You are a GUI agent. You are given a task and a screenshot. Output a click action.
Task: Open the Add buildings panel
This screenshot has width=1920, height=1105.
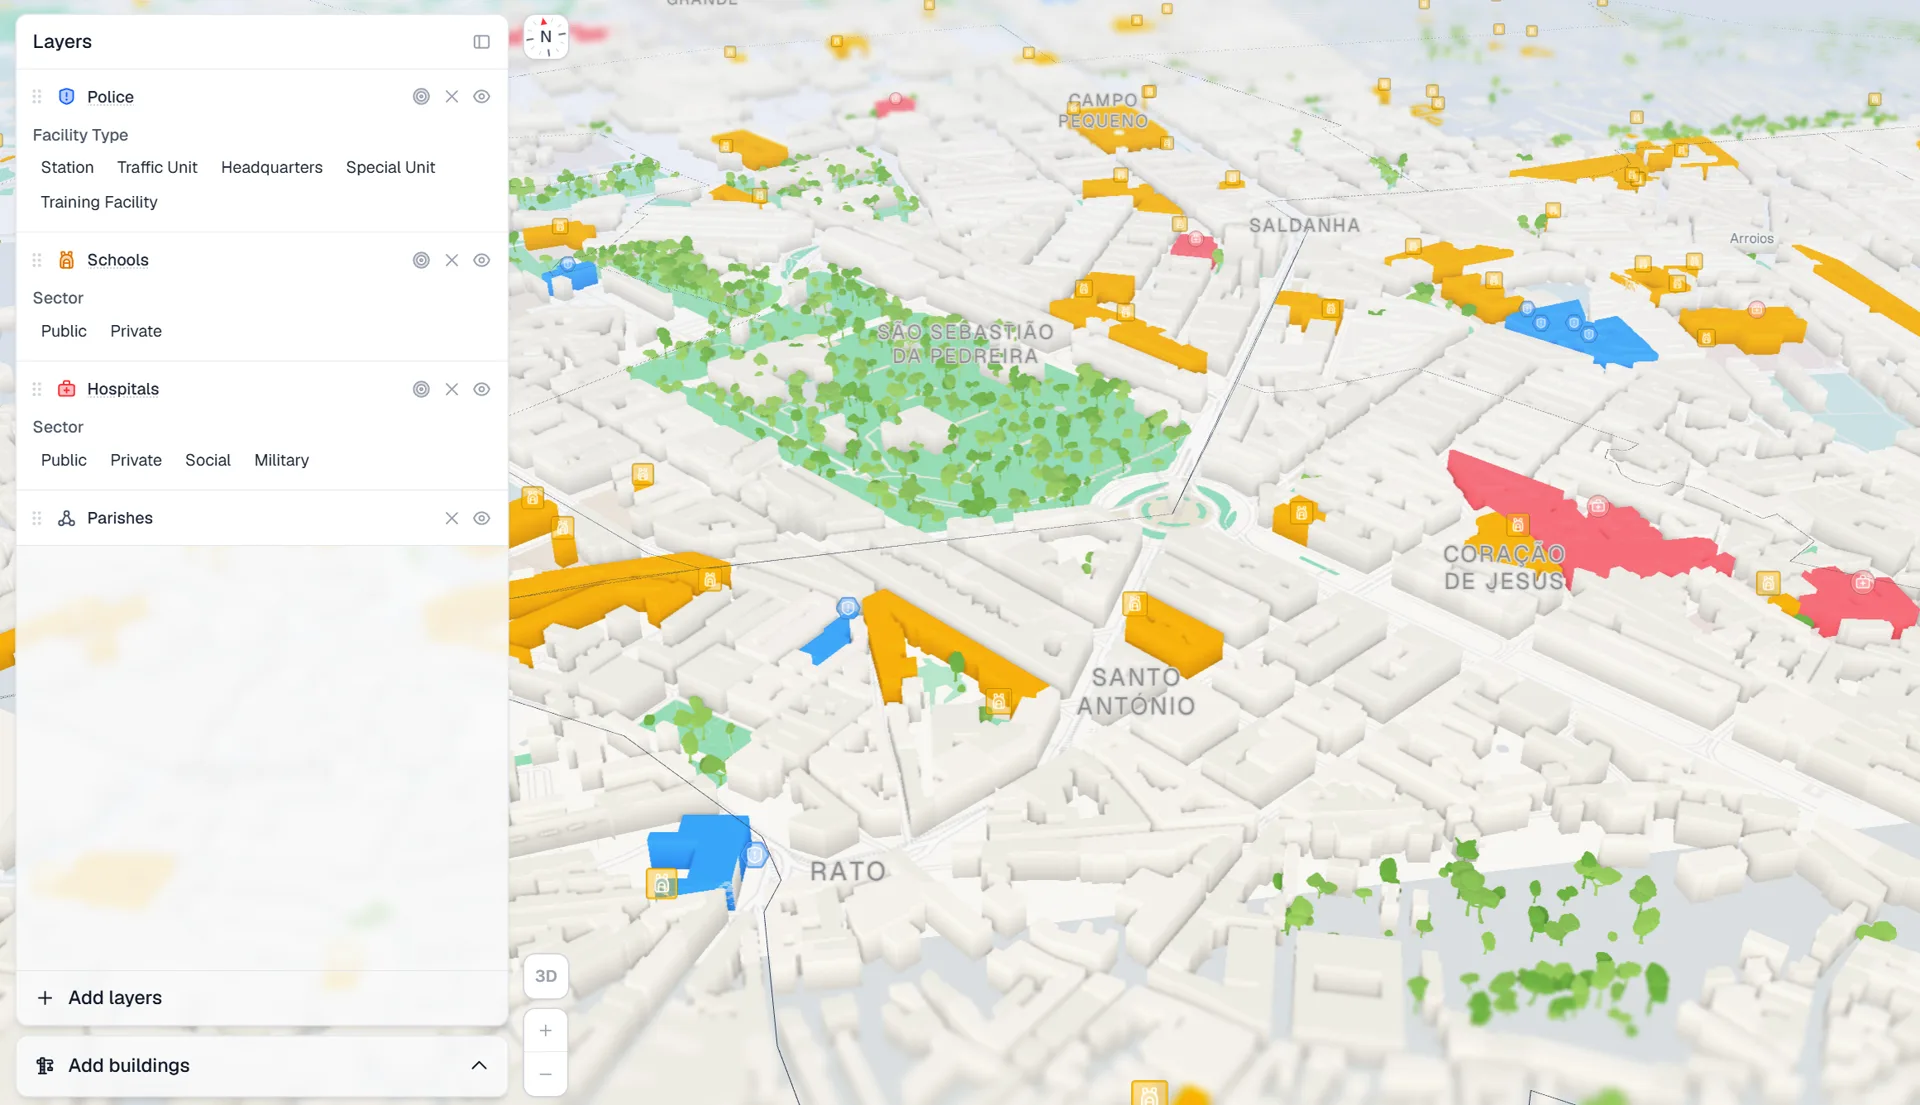pos(262,1066)
